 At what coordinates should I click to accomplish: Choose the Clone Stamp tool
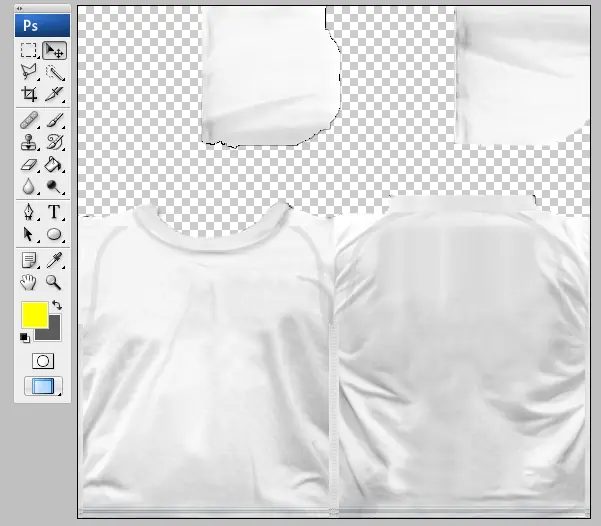[x=29, y=142]
